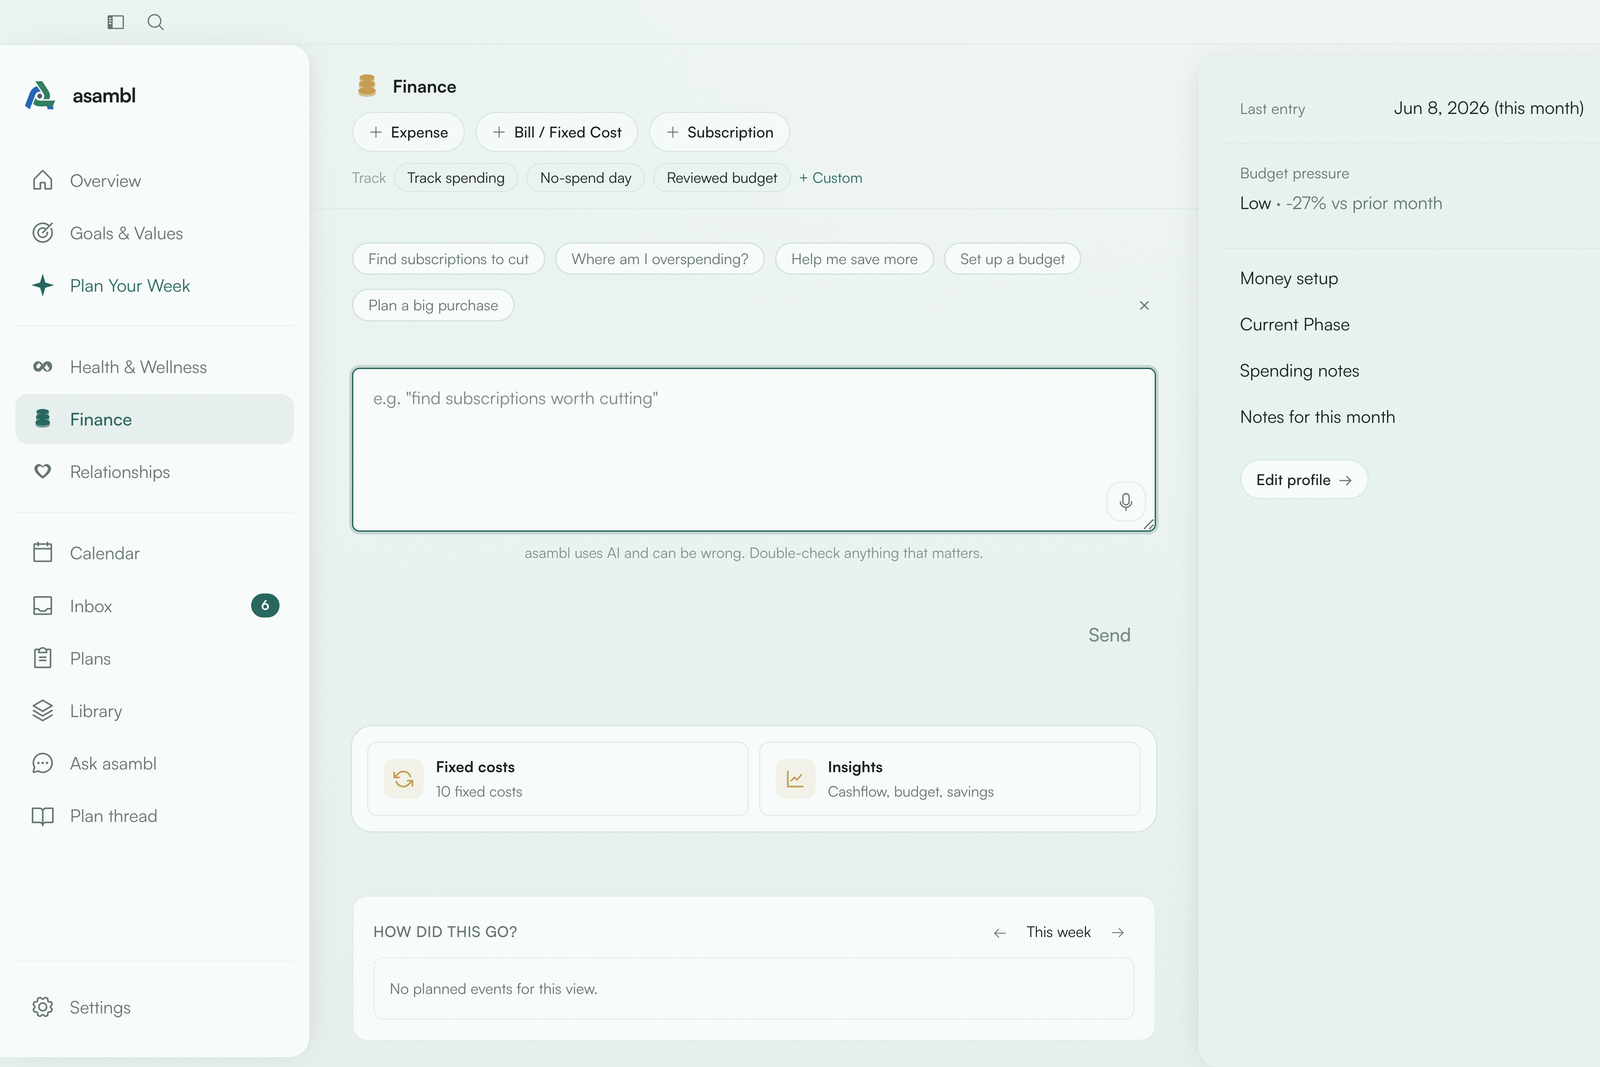The image size is (1600, 1067).
Task: Click the Inbox tray icon
Action: click(x=43, y=606)
